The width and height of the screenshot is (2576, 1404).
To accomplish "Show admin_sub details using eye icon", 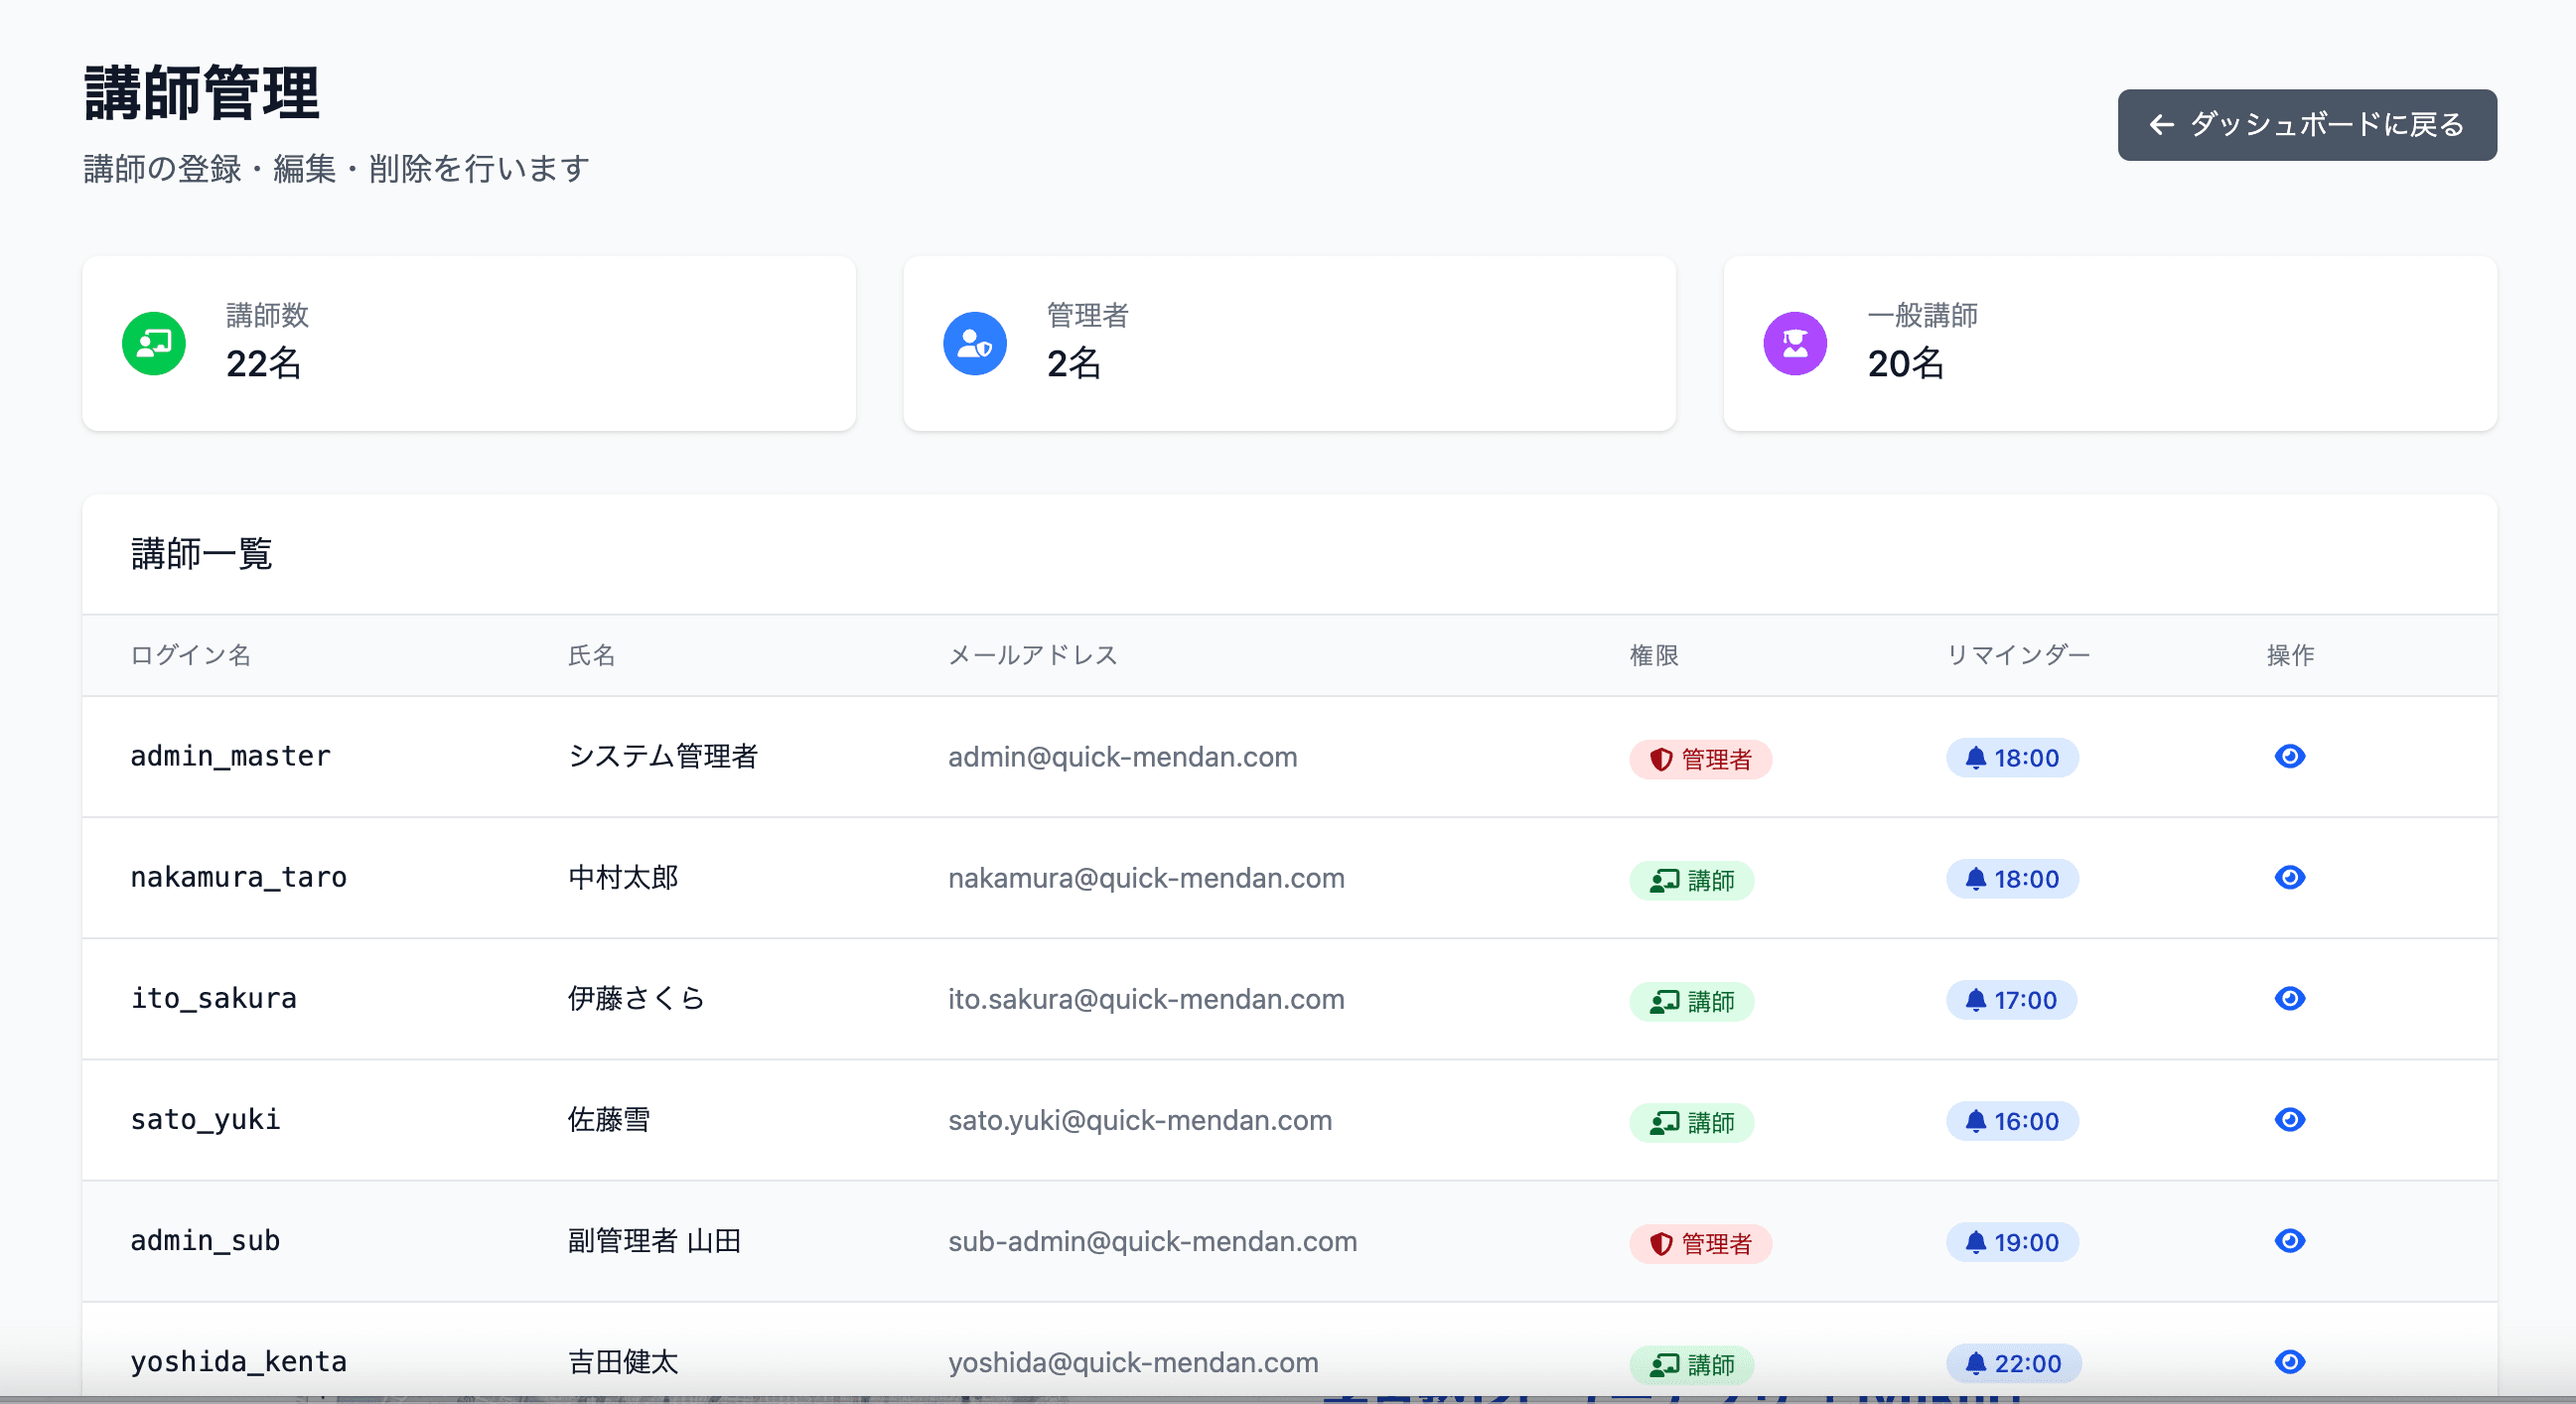I will click(2289, 1240).
